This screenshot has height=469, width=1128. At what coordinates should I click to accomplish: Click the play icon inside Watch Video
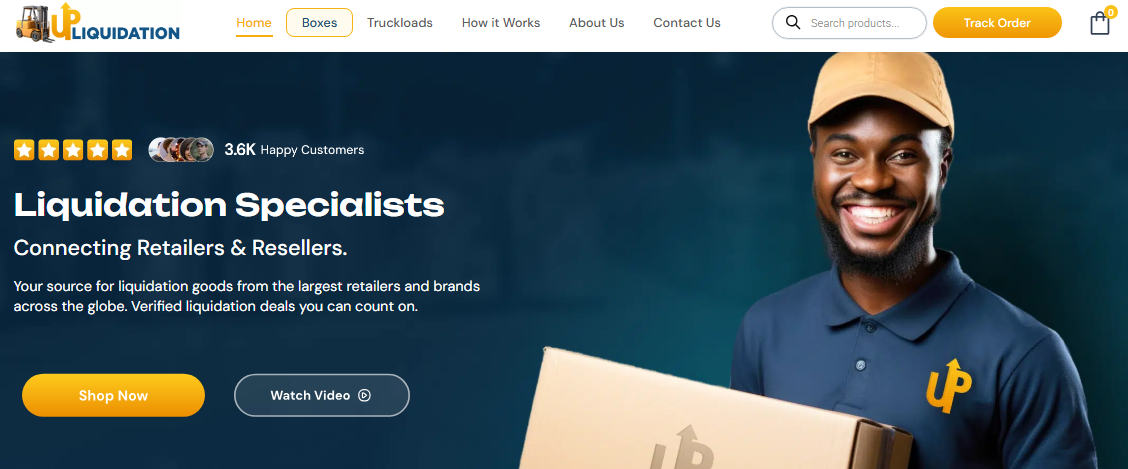tap(364, 395)
